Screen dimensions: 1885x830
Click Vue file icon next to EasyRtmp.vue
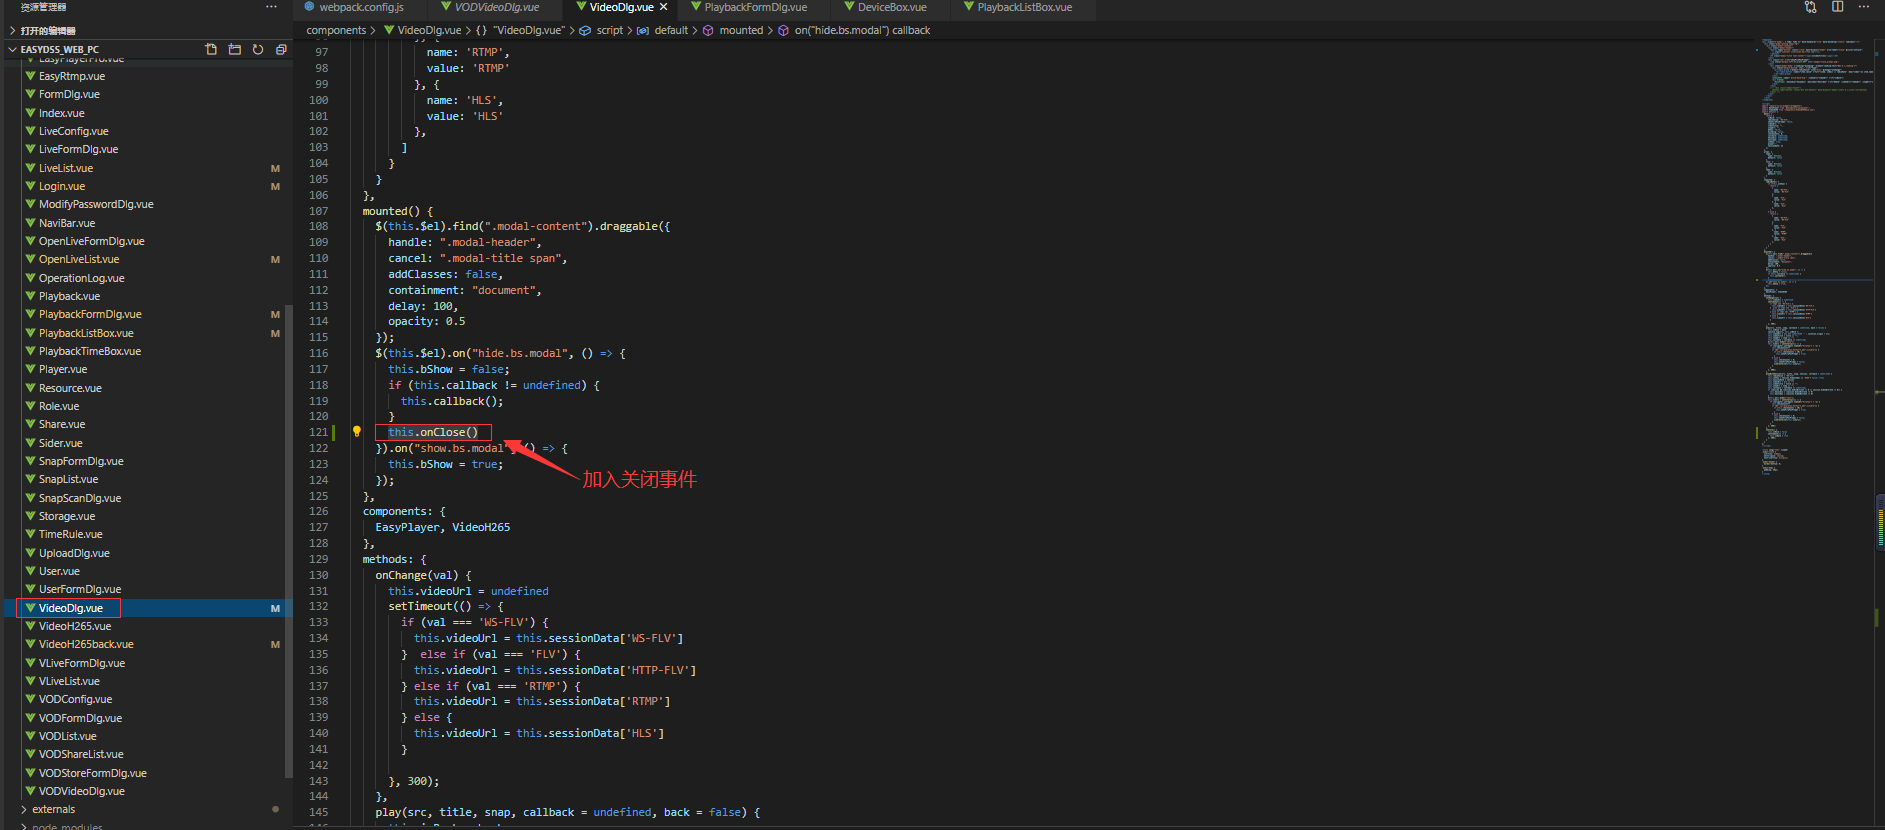(30, 76)
